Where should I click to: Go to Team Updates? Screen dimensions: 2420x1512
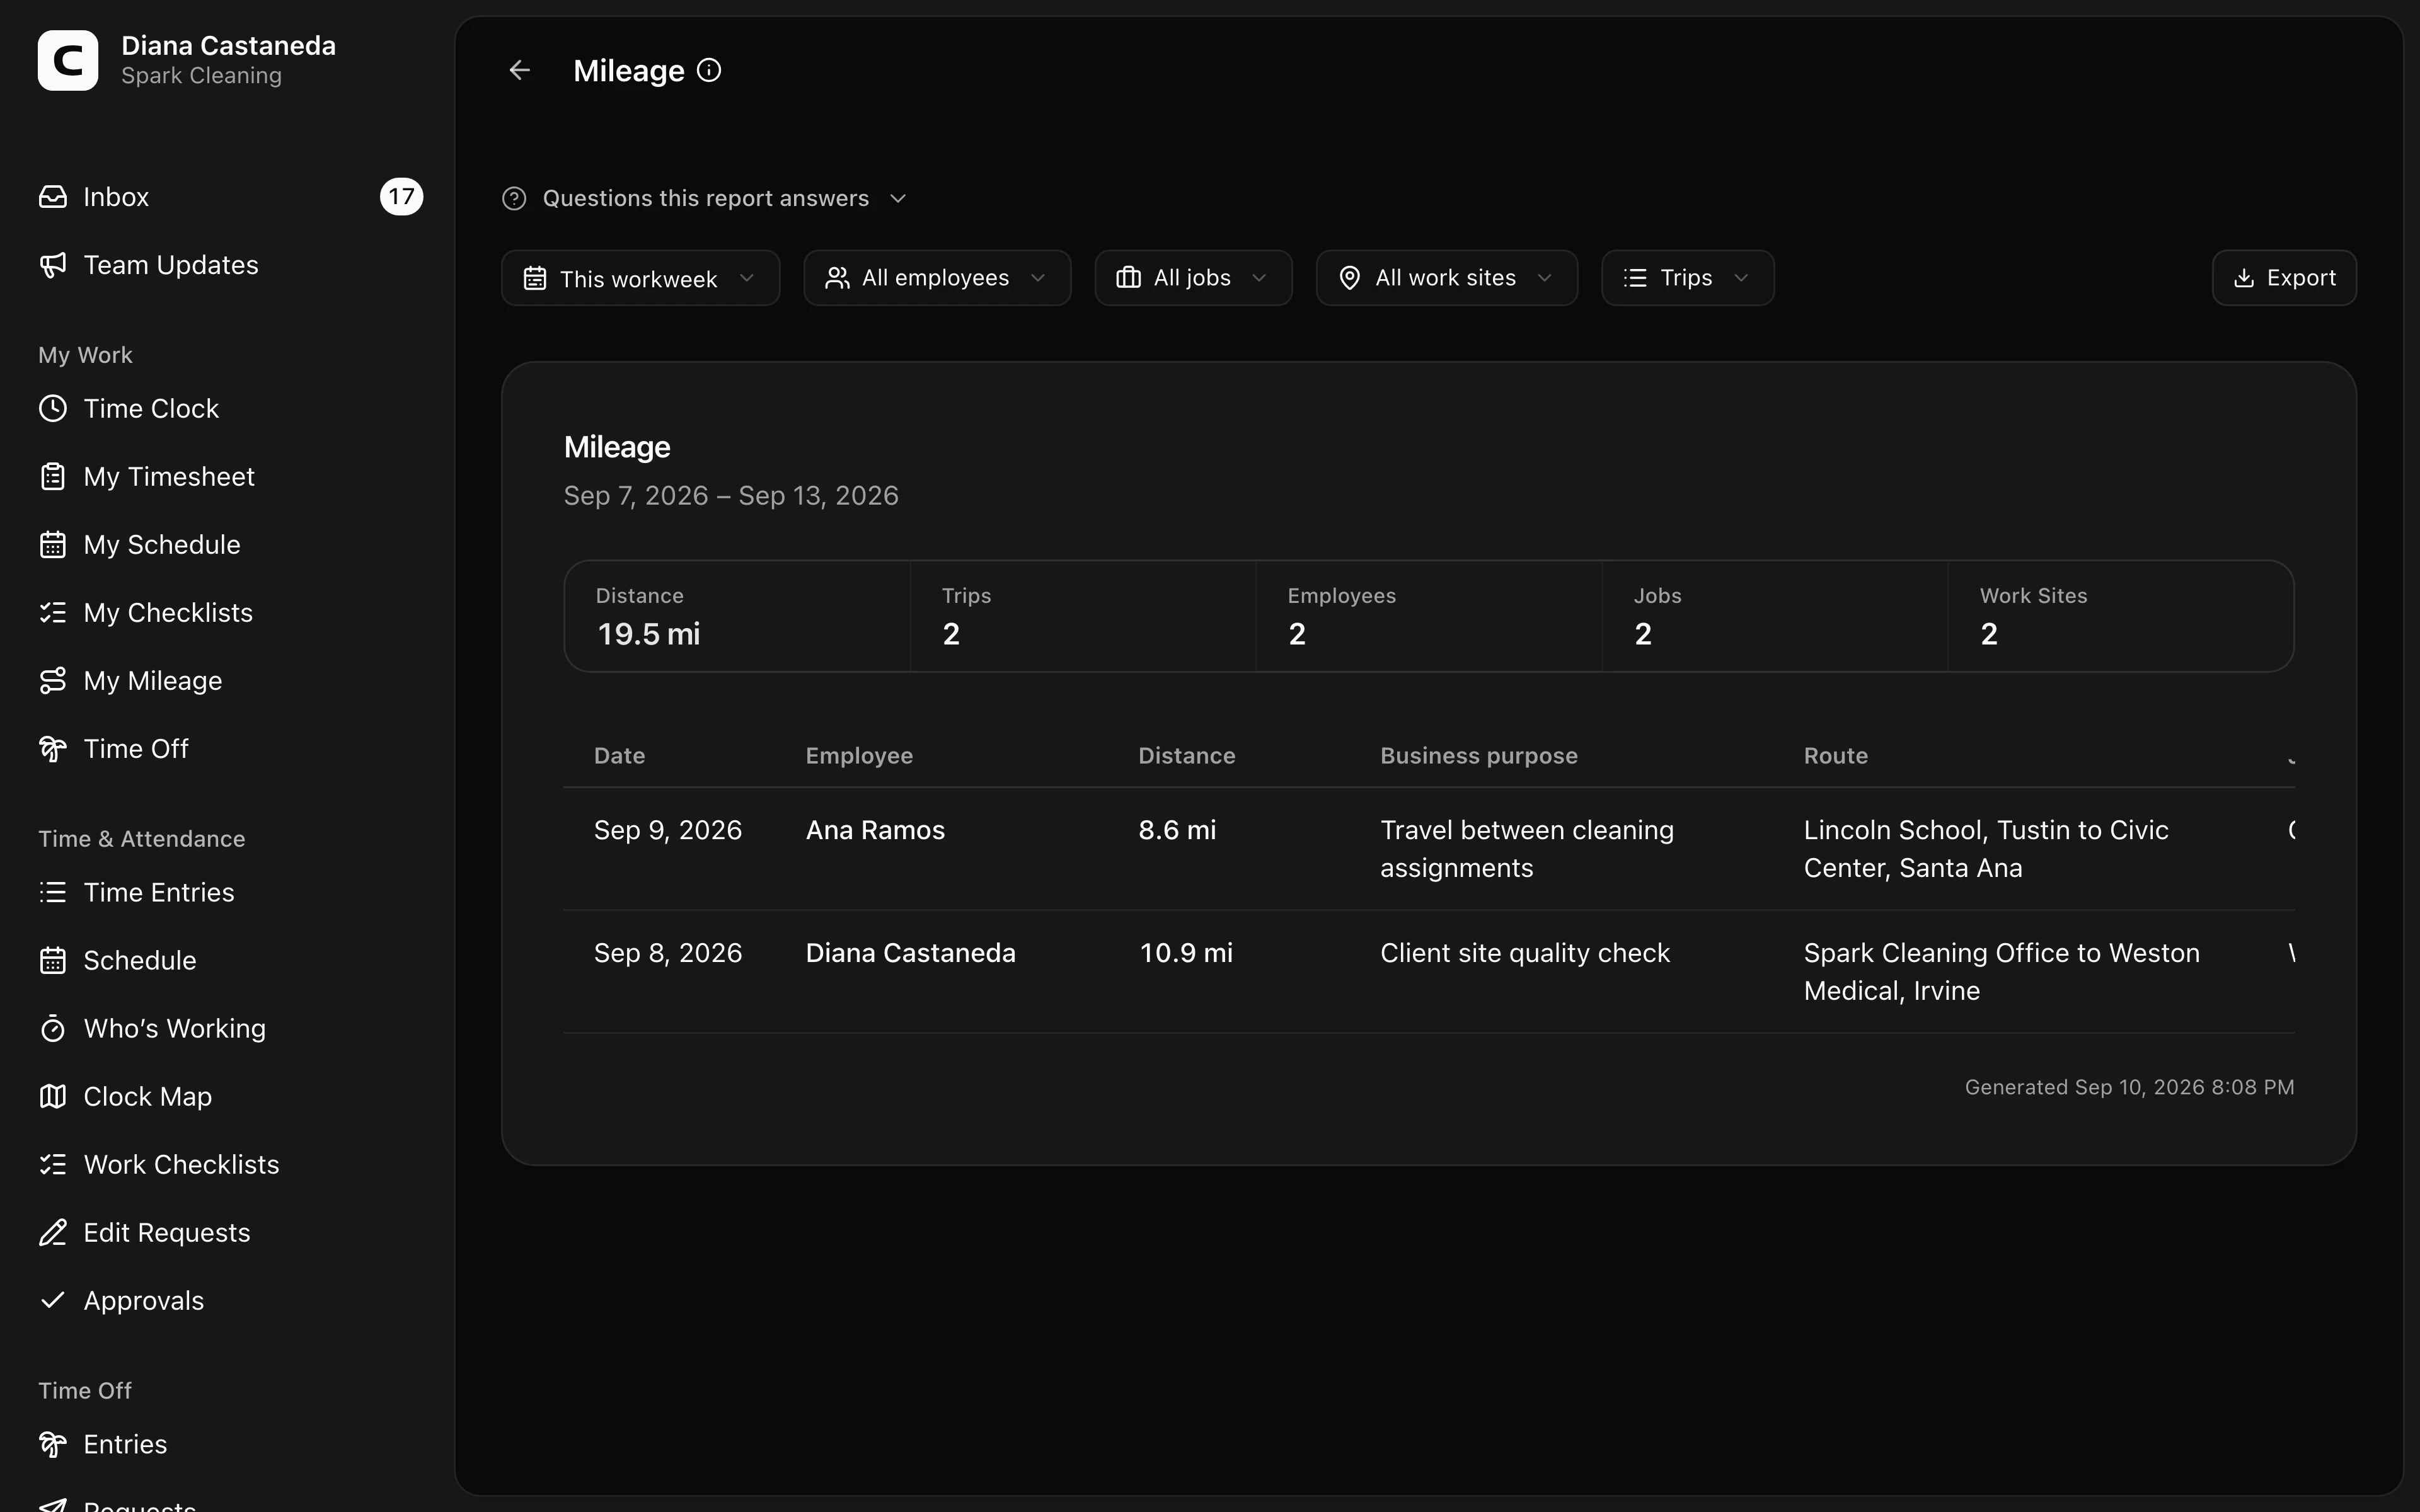(x=230, y=265)
